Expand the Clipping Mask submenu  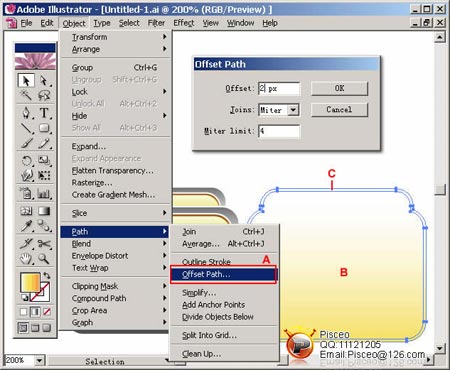[x=116, y=286]
